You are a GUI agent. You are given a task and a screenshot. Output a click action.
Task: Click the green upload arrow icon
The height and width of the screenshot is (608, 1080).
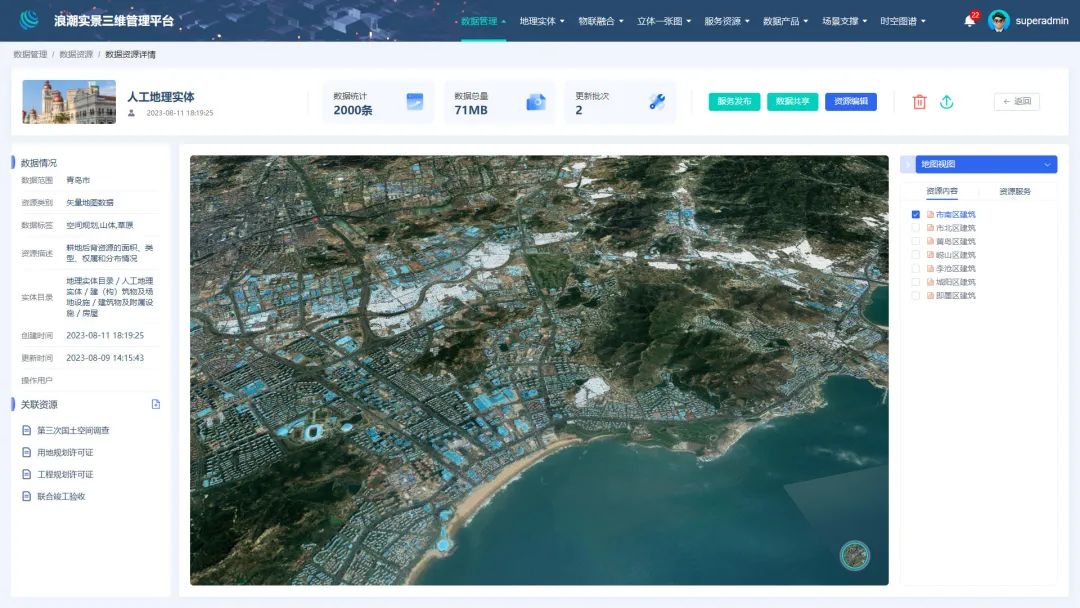[x=946, y=102]
